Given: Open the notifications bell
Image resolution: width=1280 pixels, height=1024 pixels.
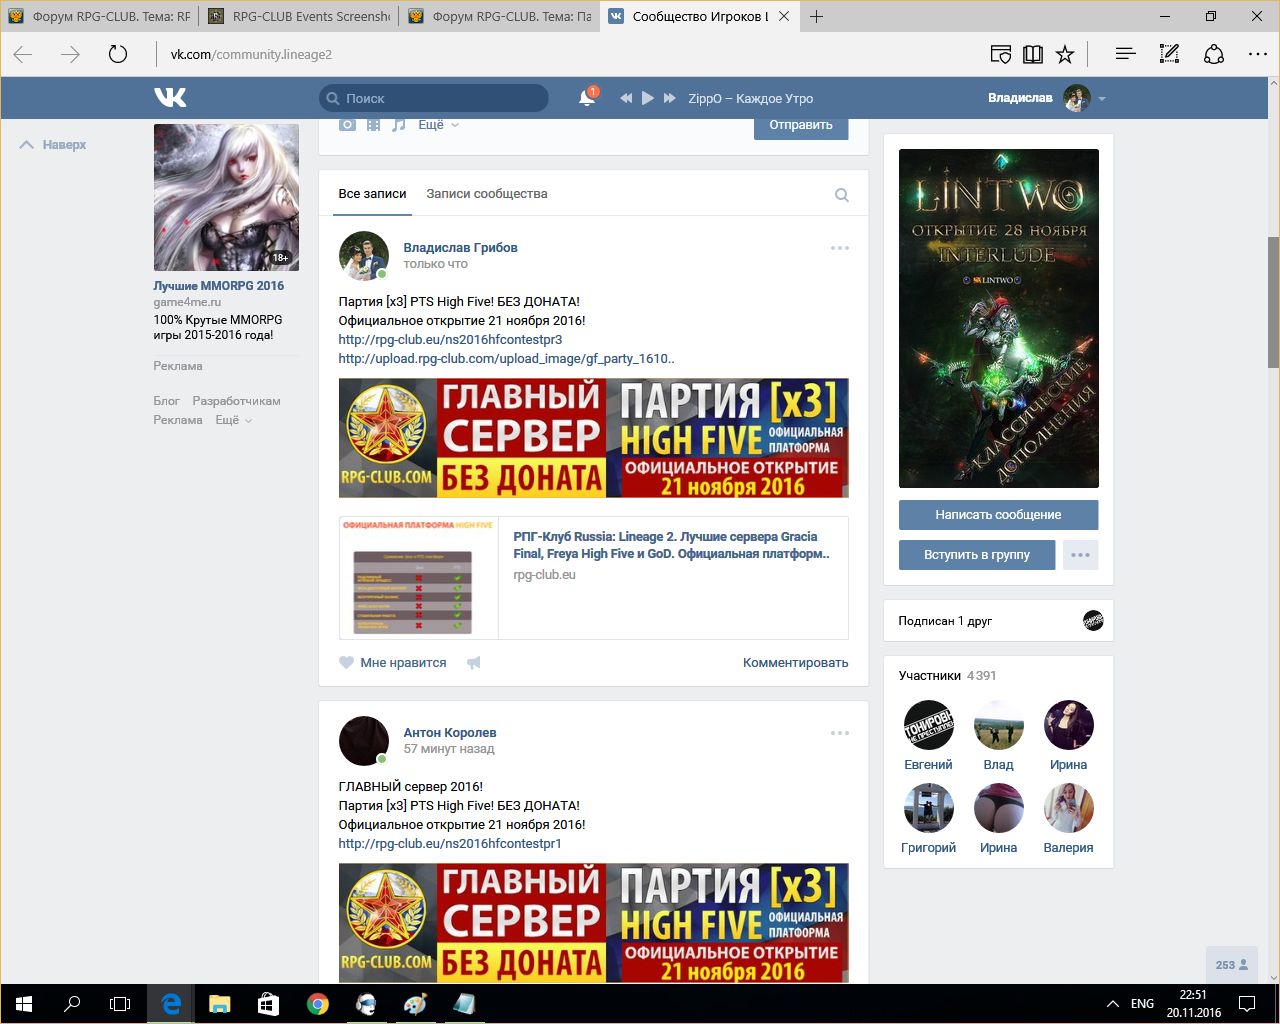Looking at the screenshot, I should 587,98.
